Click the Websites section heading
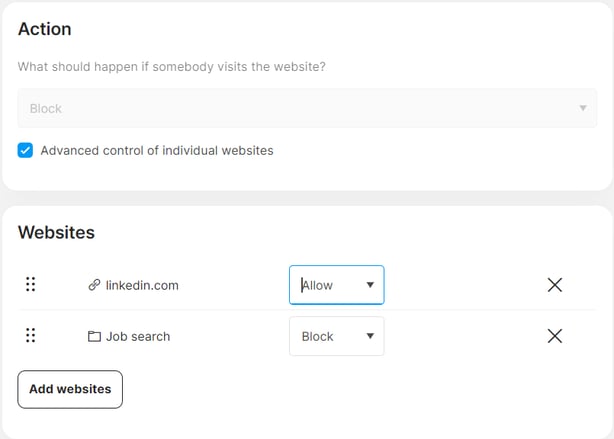The image size is (614, 439). [56, 232]
